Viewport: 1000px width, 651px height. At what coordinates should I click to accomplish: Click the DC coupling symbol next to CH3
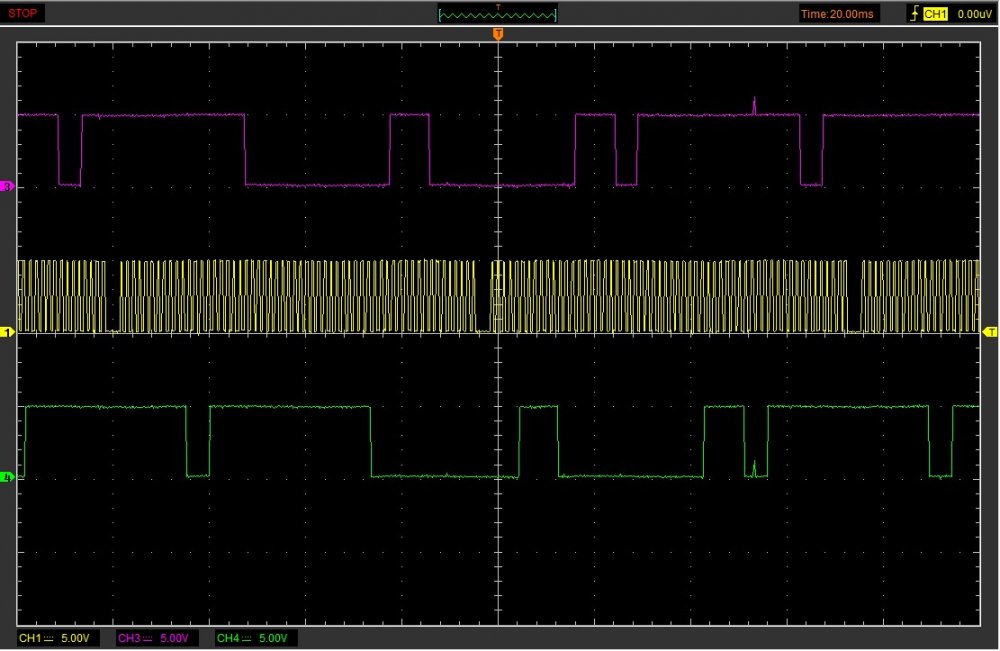point(147,638)
